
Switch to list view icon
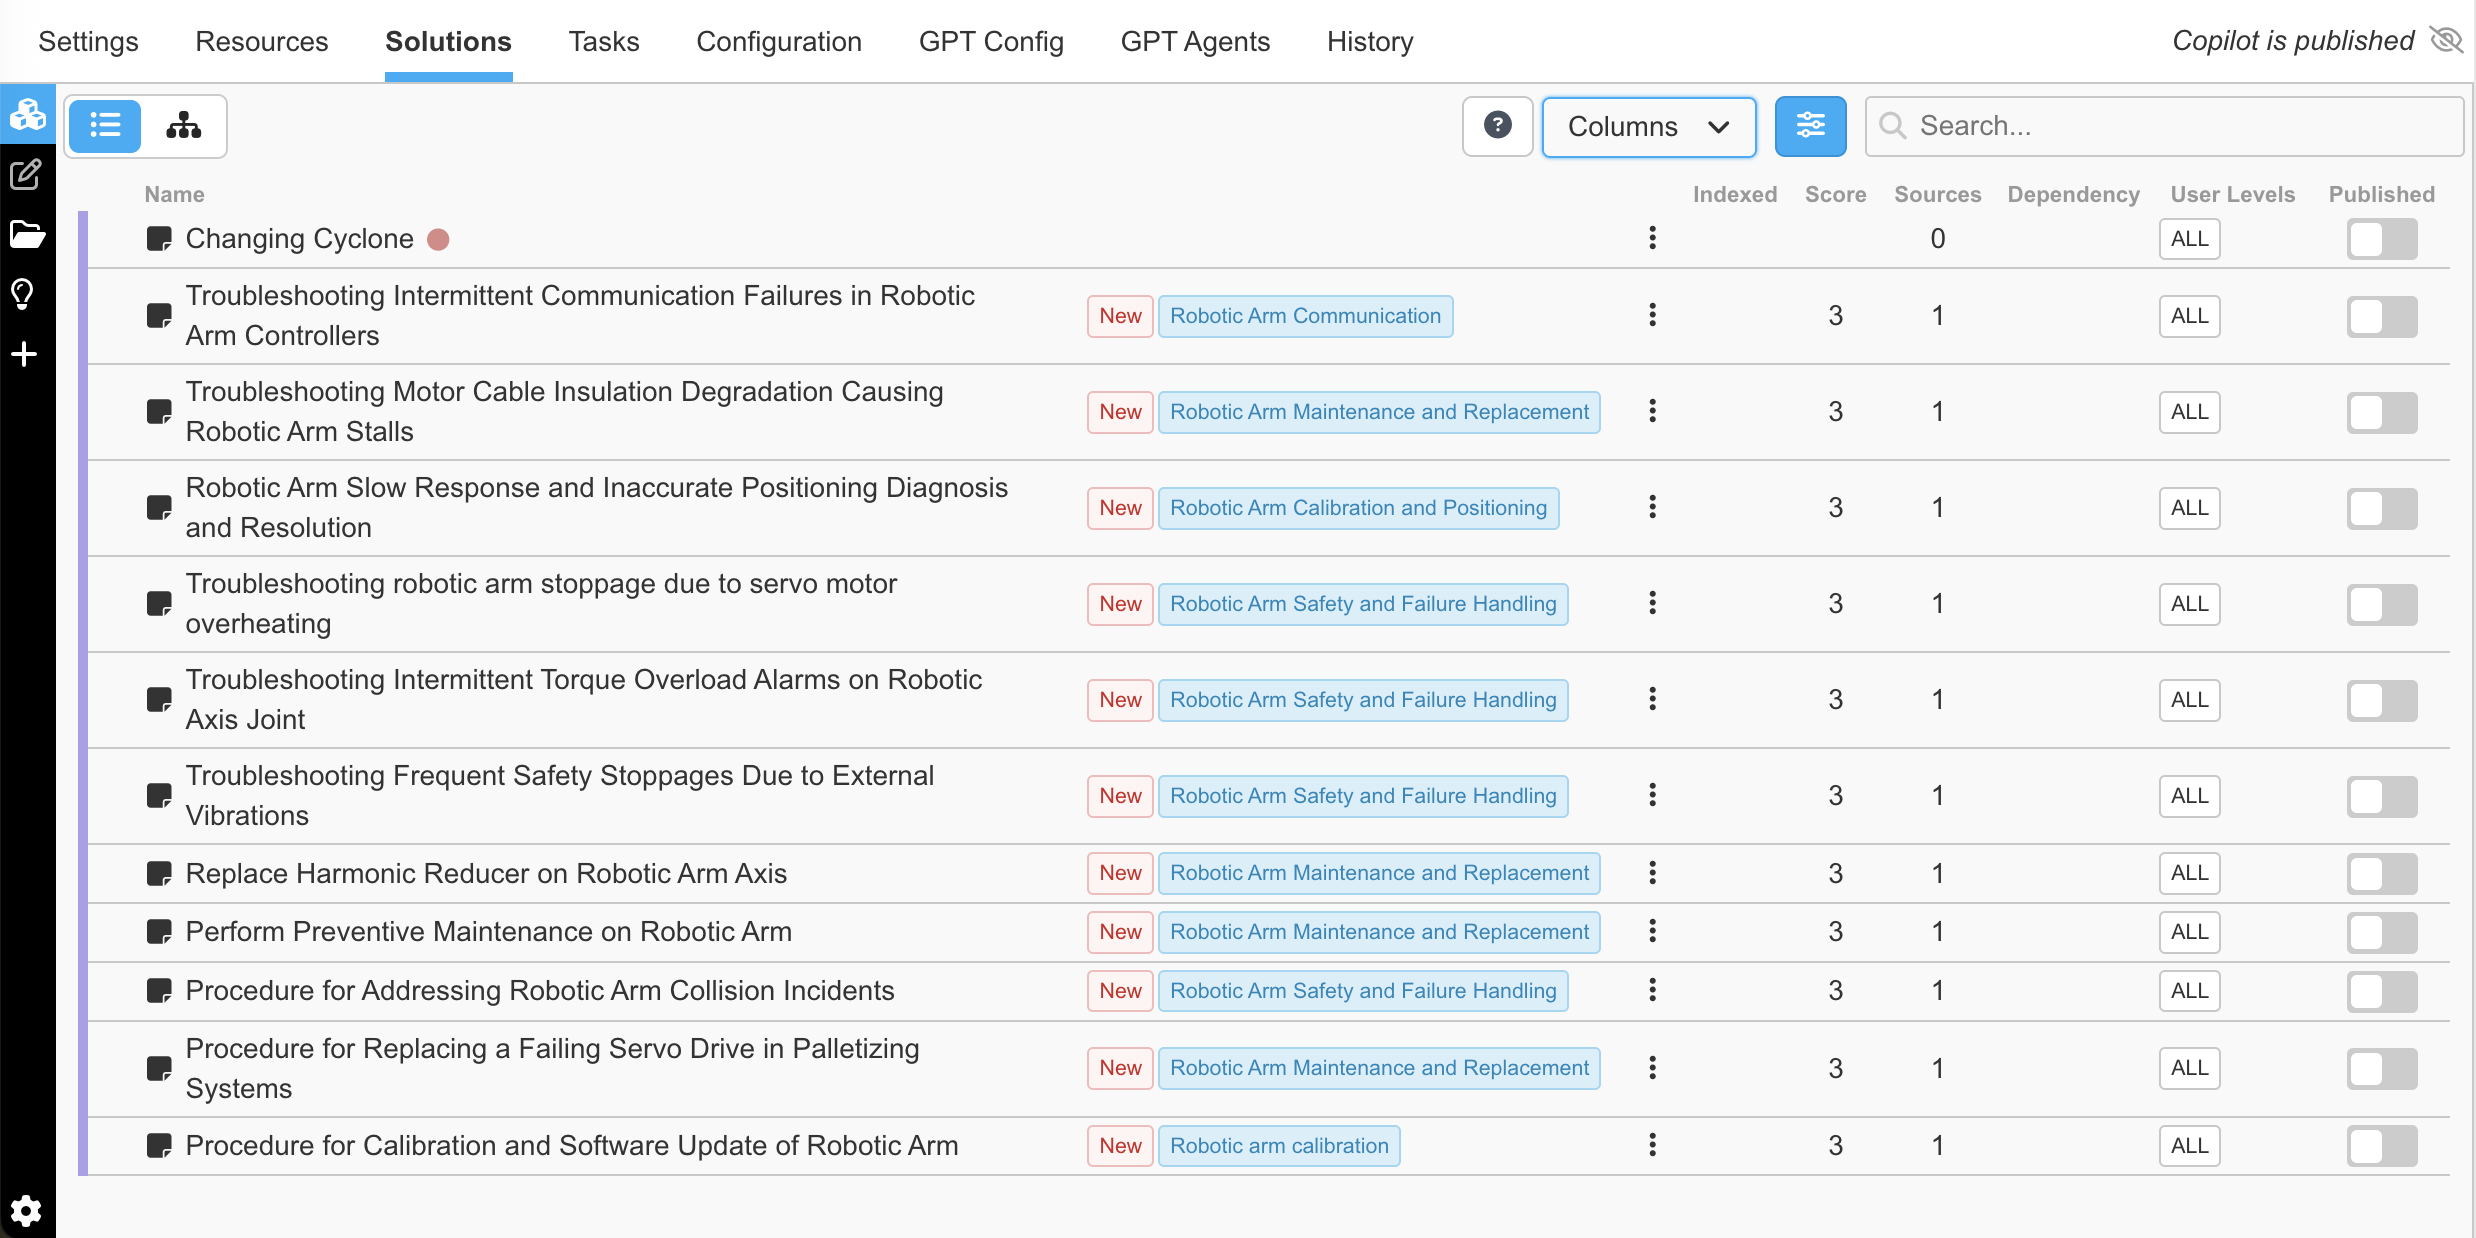point(105,126)
